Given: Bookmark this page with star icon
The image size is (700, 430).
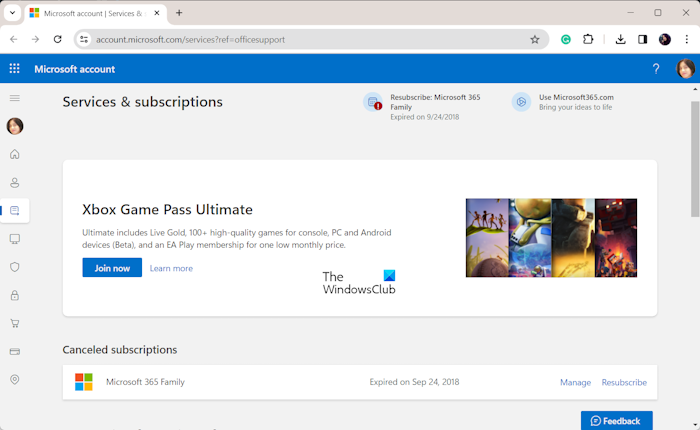Looking at the screenshot, I should 535,39.
